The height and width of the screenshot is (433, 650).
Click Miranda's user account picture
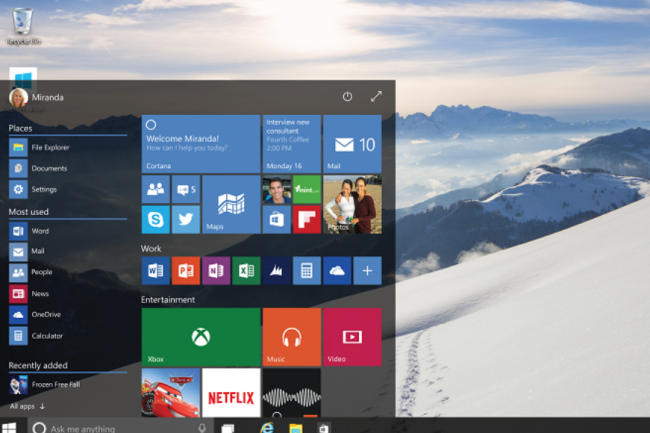coord(18,98)
